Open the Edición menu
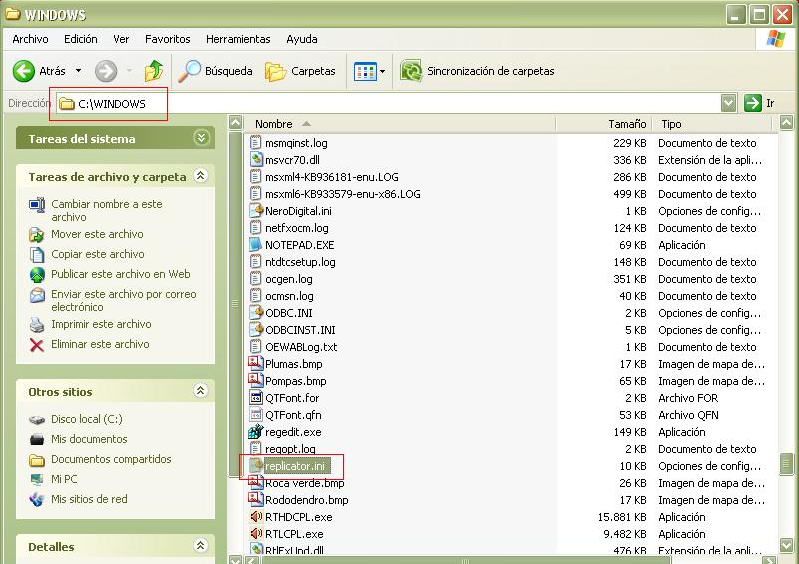 coord(81,39)
